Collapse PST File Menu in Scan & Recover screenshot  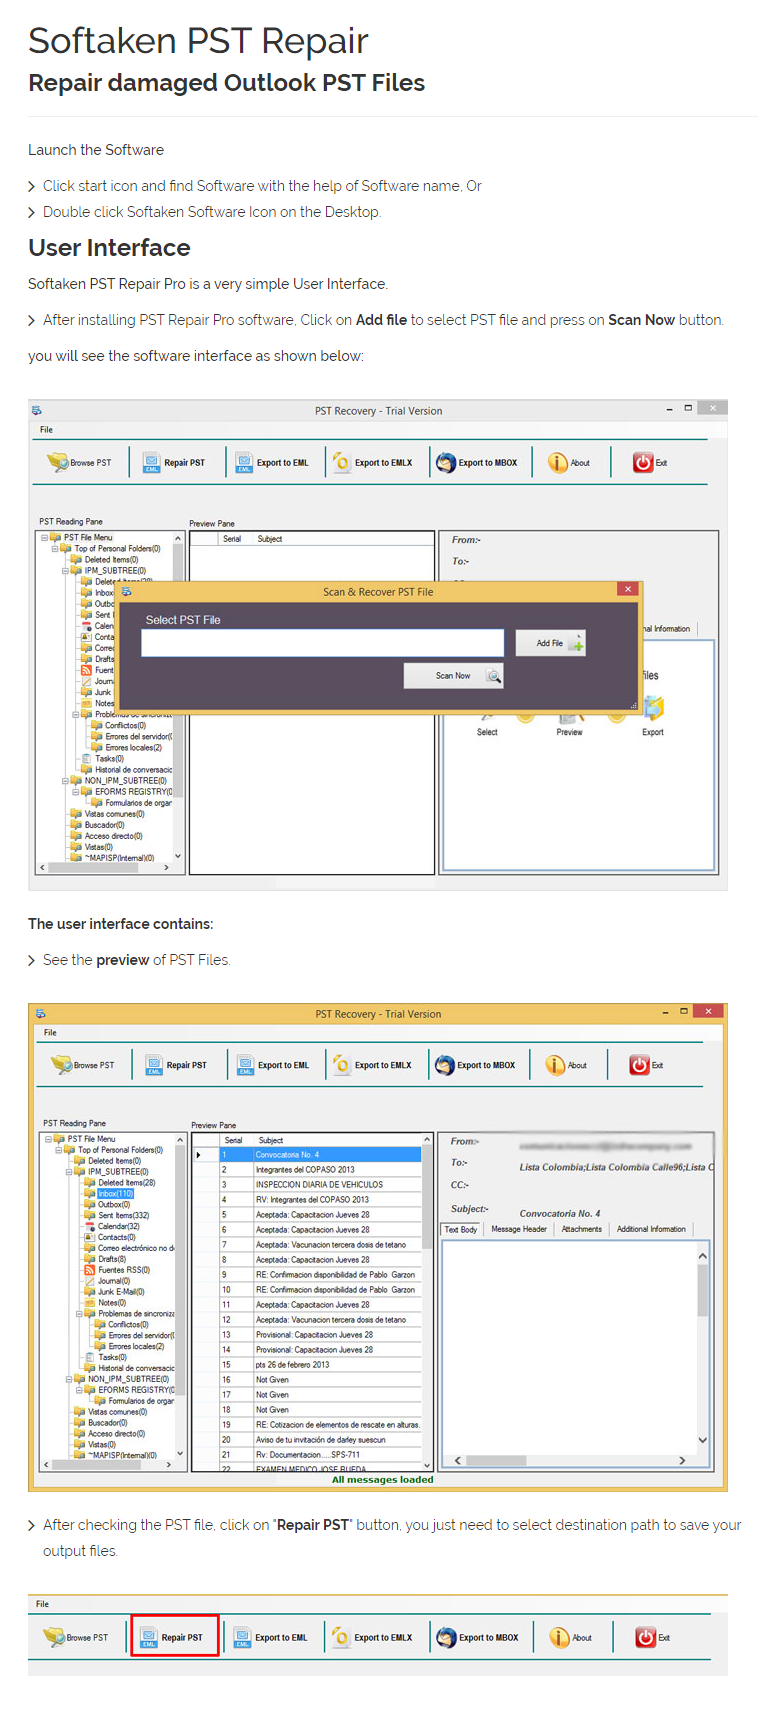click(x=44, y=537)
